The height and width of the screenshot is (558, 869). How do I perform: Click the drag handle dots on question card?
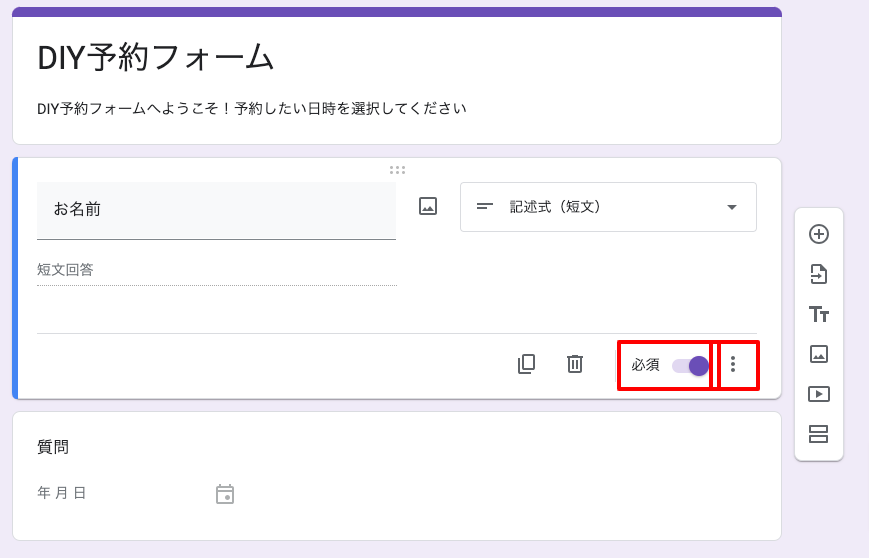[x=397, y=170]
